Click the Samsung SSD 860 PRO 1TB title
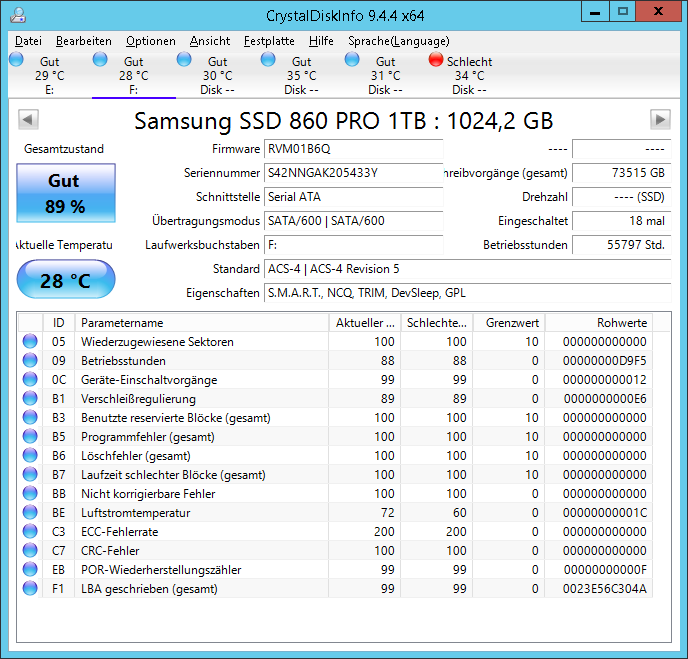688x659 pixels. point(343,120)
